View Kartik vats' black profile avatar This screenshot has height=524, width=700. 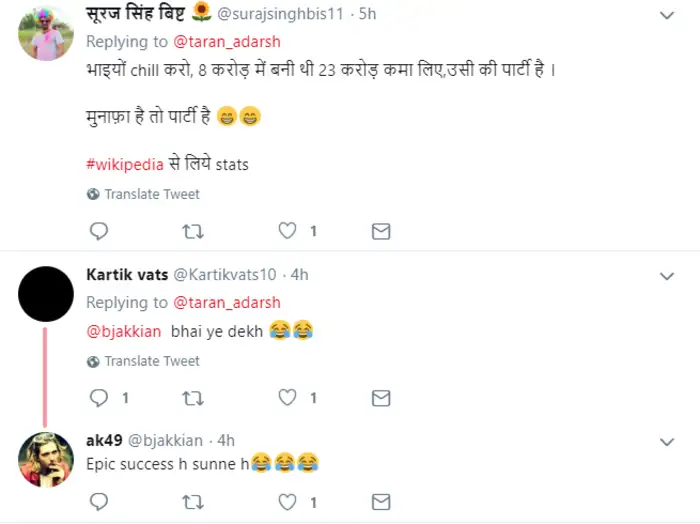click(46, 293)
